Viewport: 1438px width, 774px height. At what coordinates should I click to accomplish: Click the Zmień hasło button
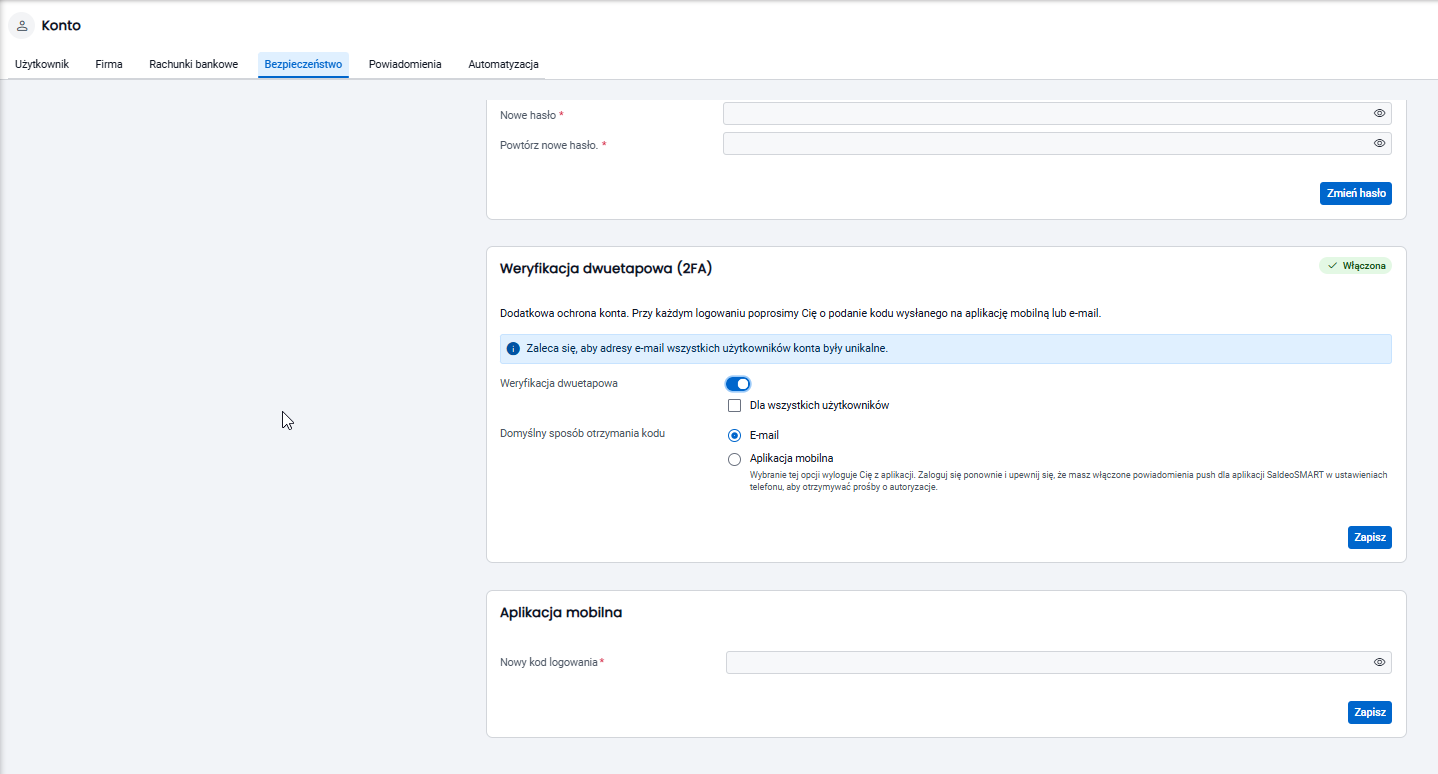pos(1355,193)
